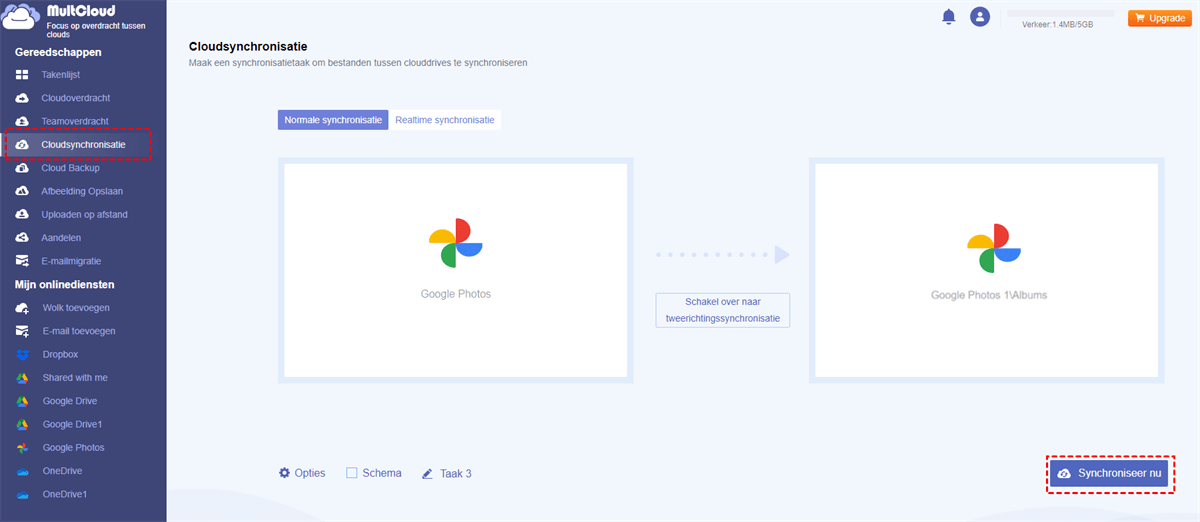Switch to Realtime synchronisatie tab
Viewport: 1200px width, 522px height.
pyautogui.click(x=445, y=120)
